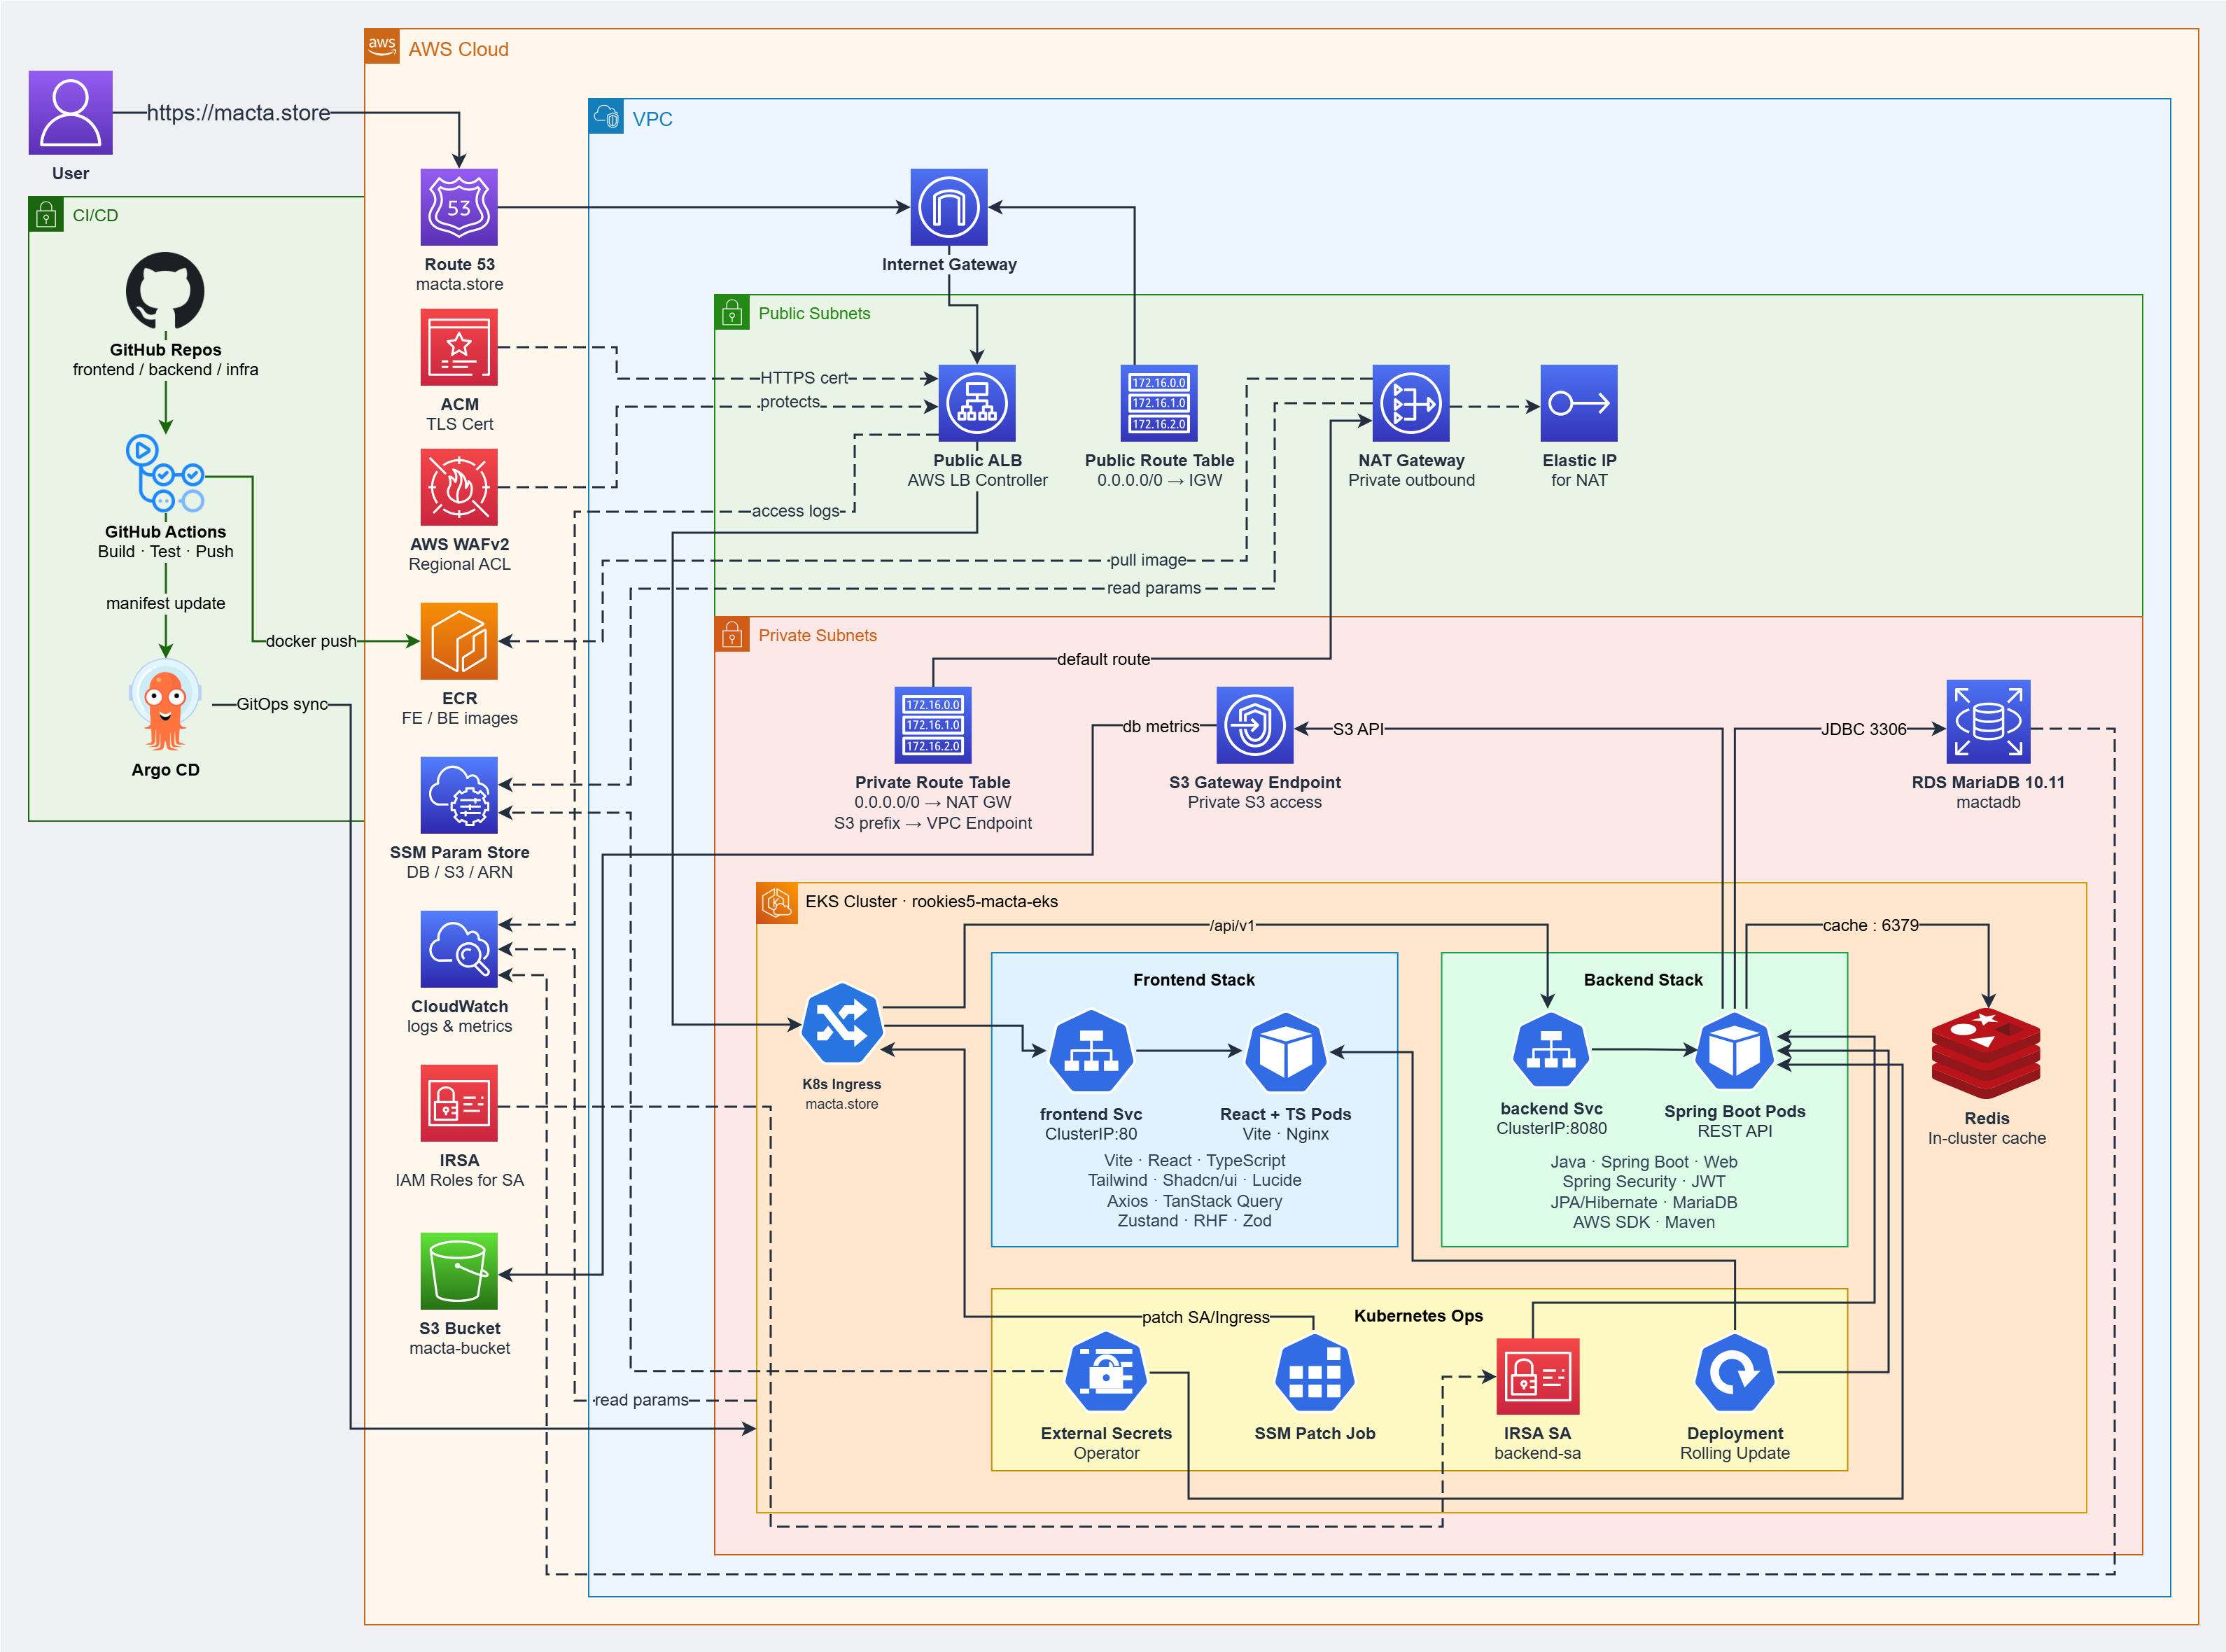Click the Argo CD mascot icon
Screen dimensions: 2226x1652
(x=165, y=704)
